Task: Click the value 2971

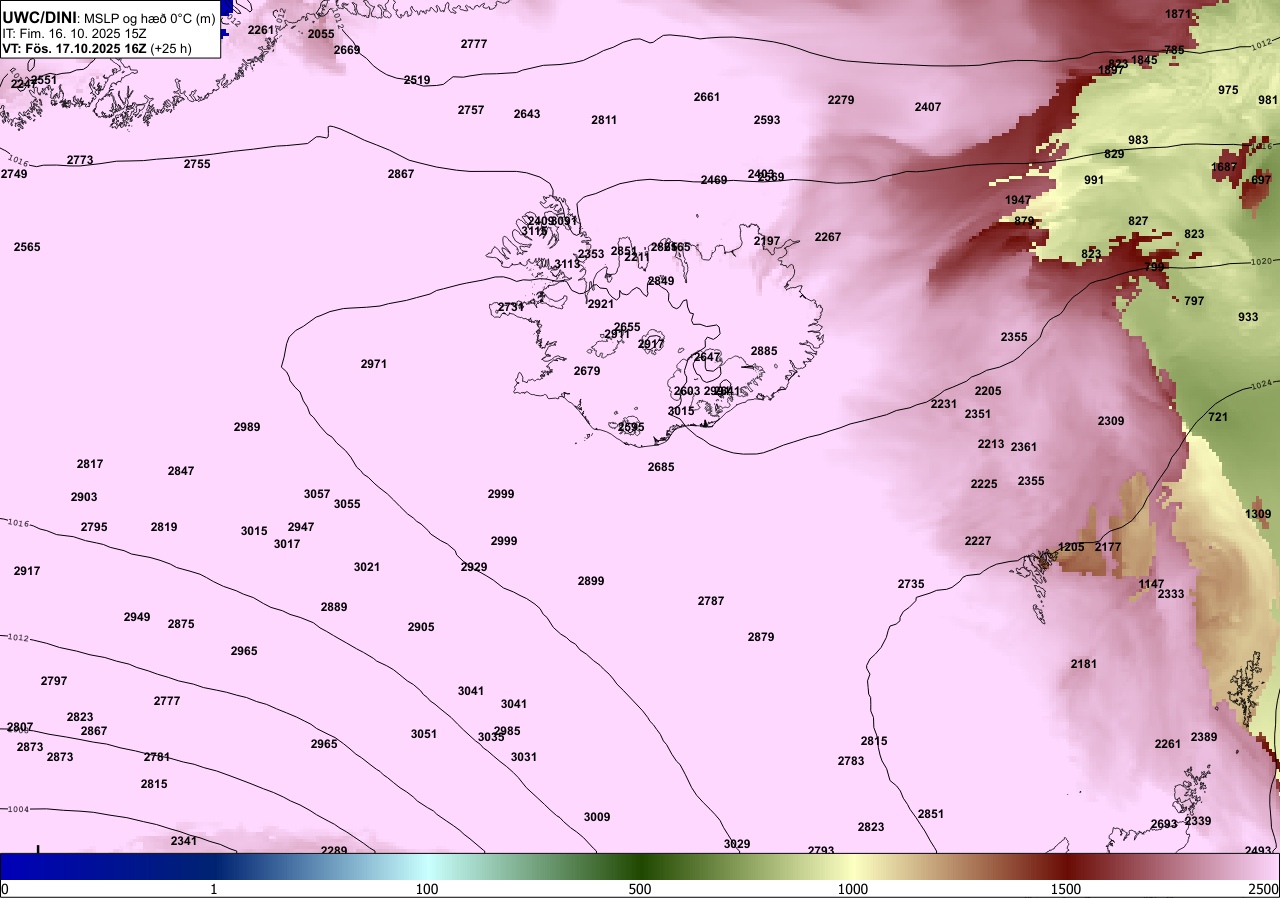Action: point(374,364)
